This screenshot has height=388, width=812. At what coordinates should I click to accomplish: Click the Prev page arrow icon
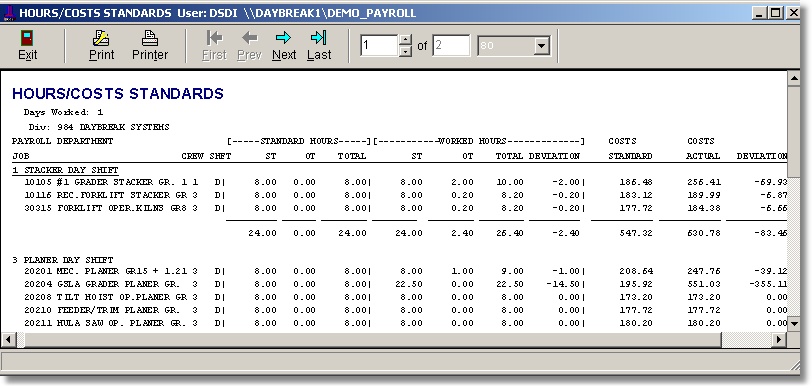250,37
